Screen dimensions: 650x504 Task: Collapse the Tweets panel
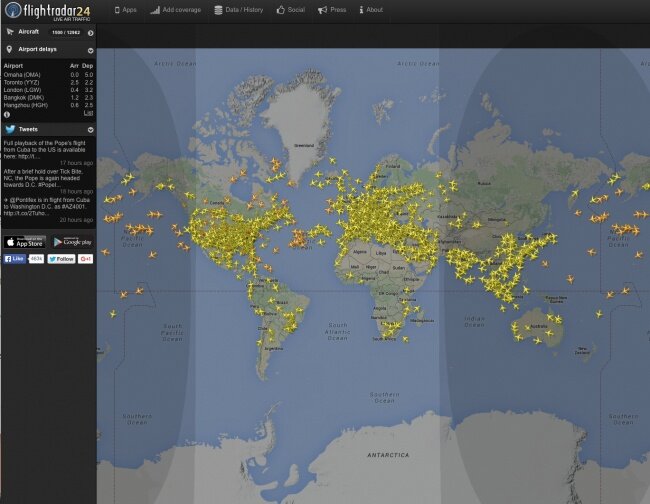click(x=90, y=129)
